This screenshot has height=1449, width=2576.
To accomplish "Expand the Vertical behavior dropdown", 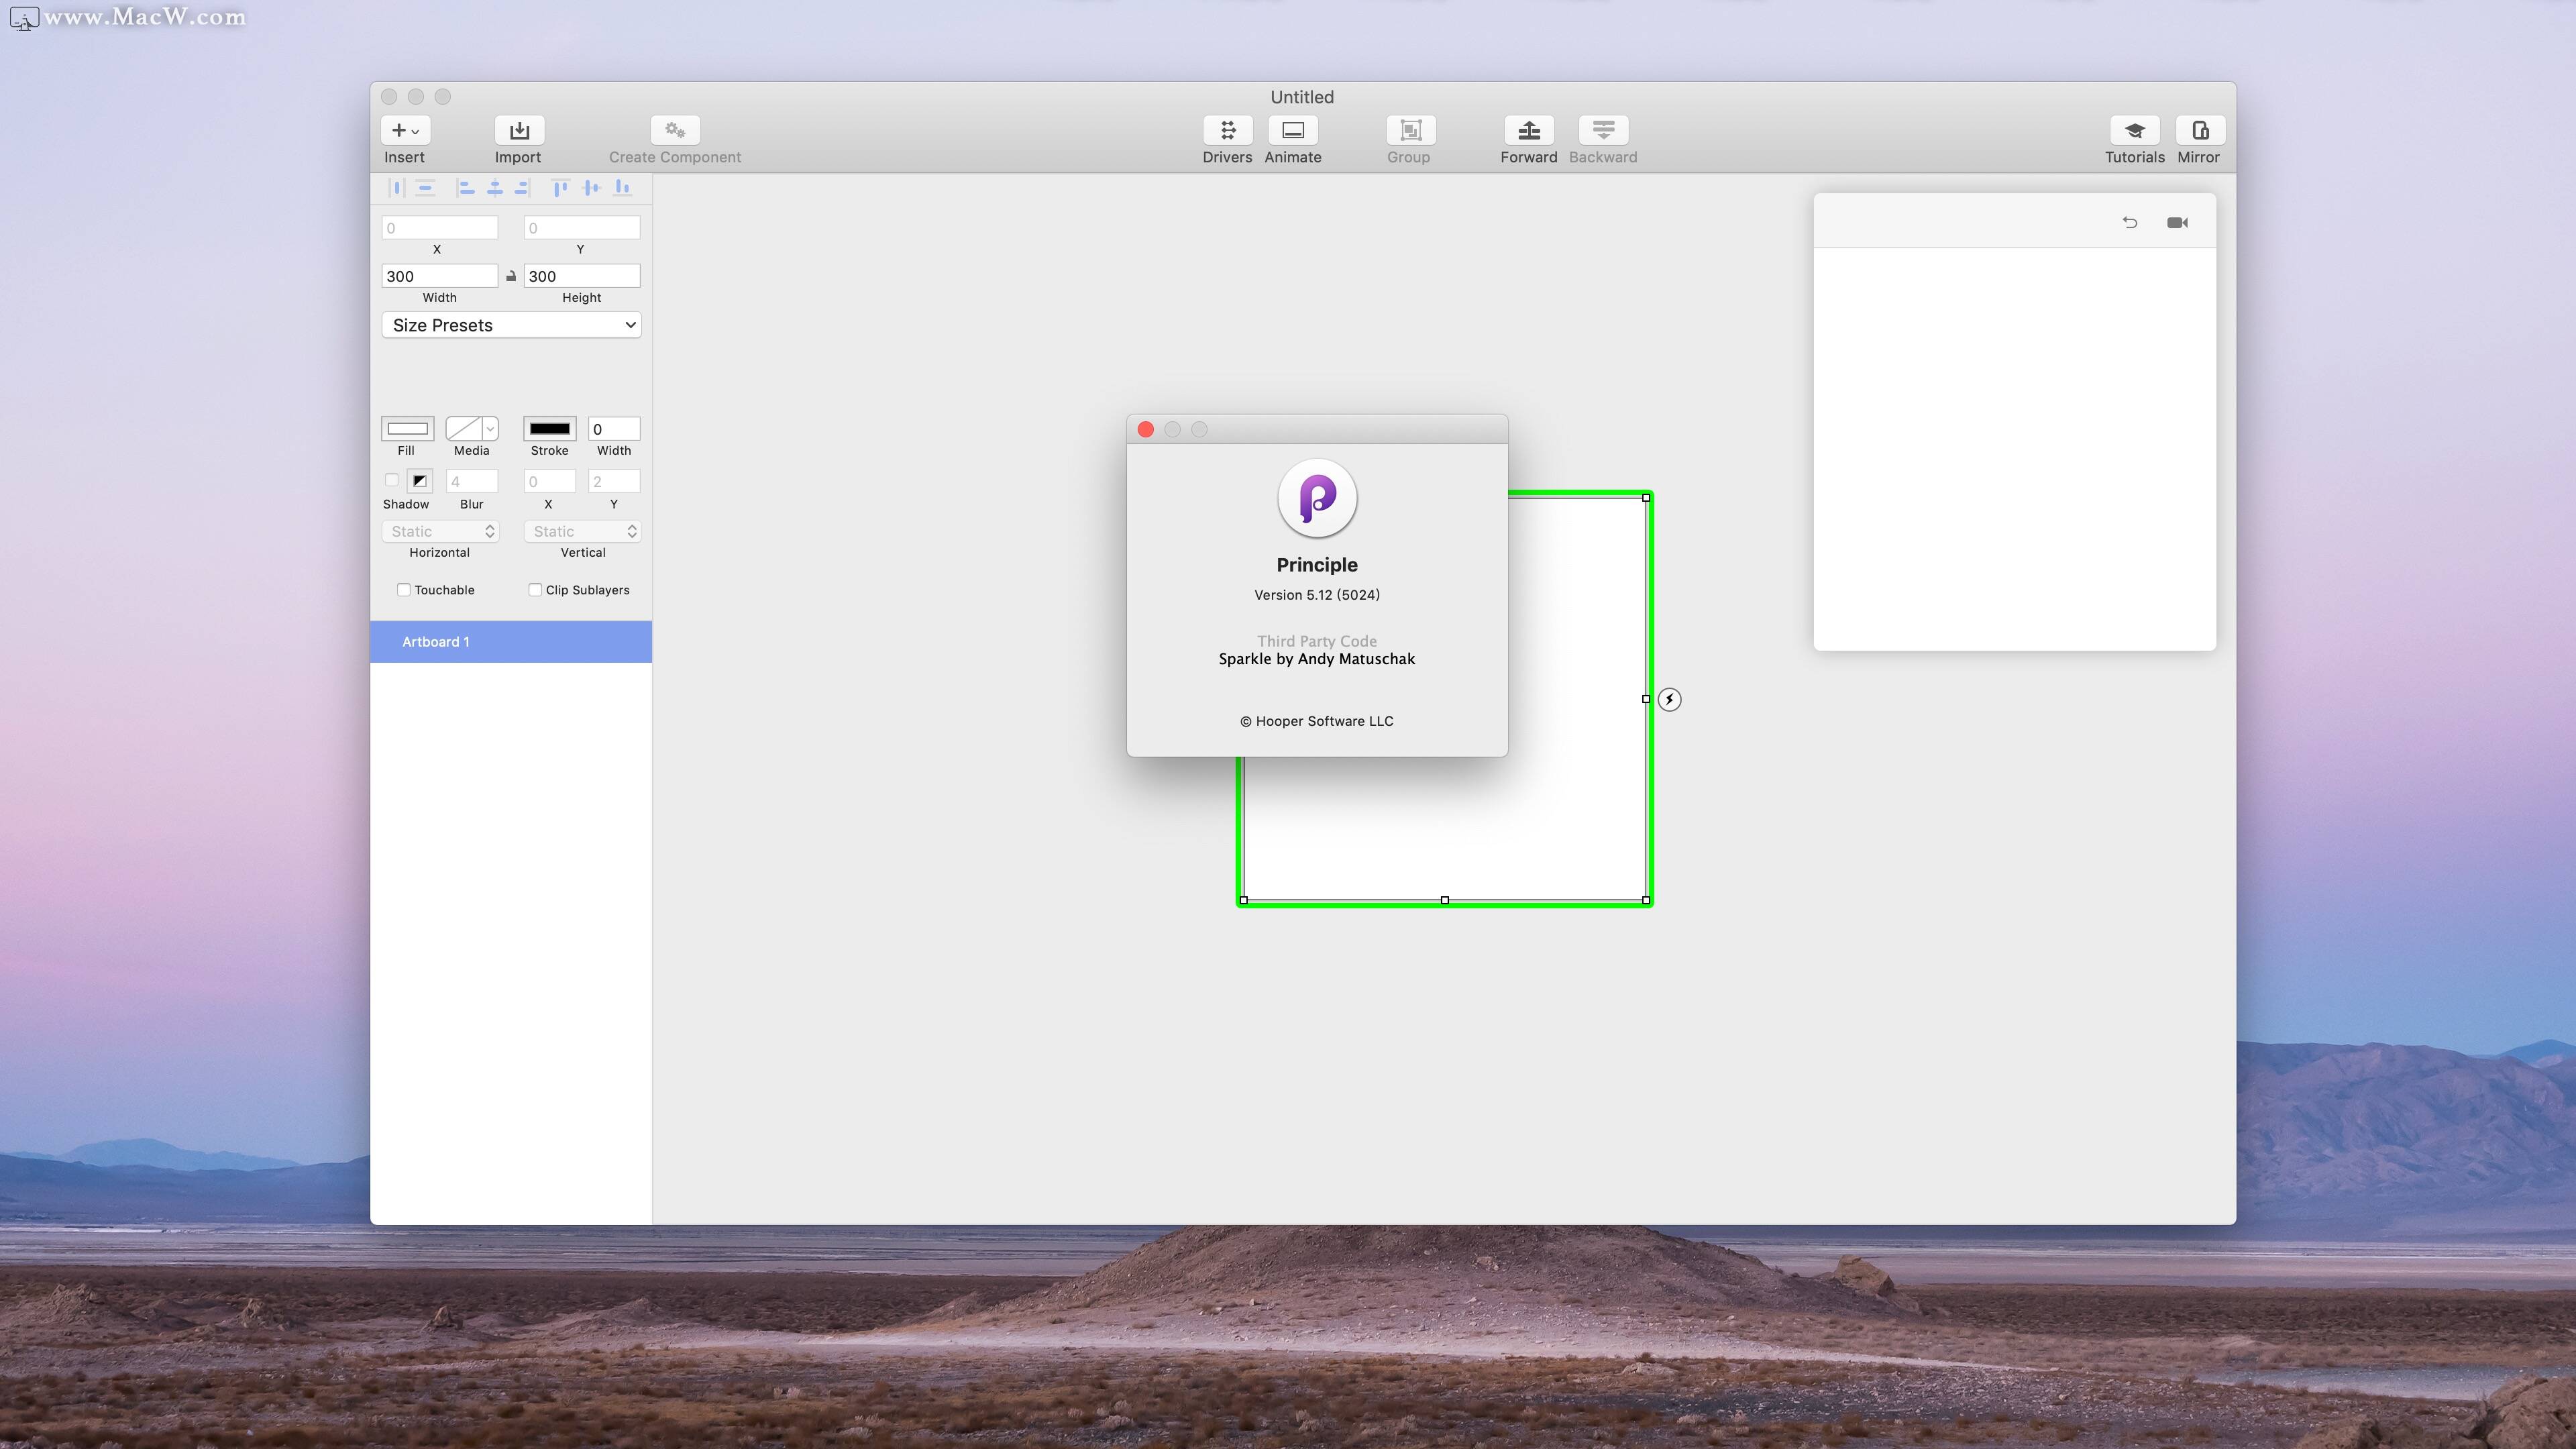I will pyautogui.click(x=580, y=531).
